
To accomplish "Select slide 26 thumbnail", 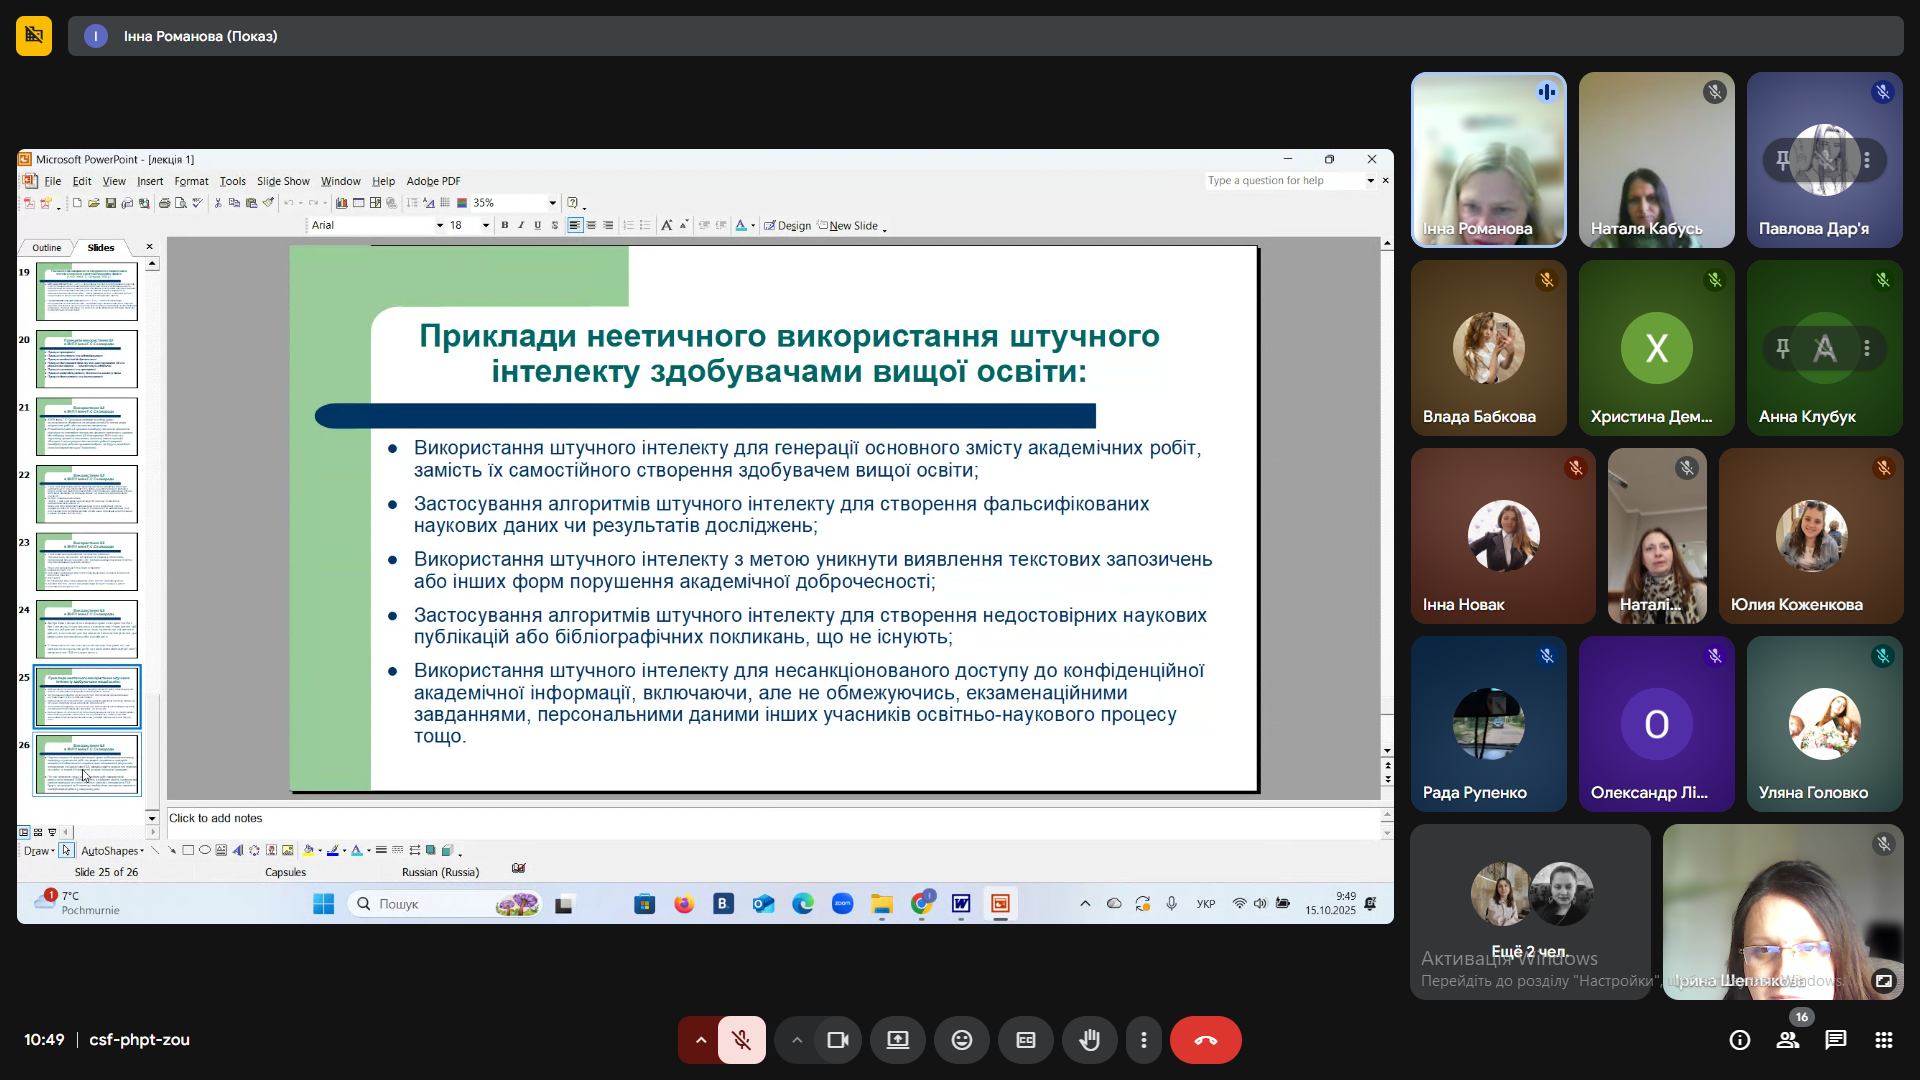I will [87, 764].
